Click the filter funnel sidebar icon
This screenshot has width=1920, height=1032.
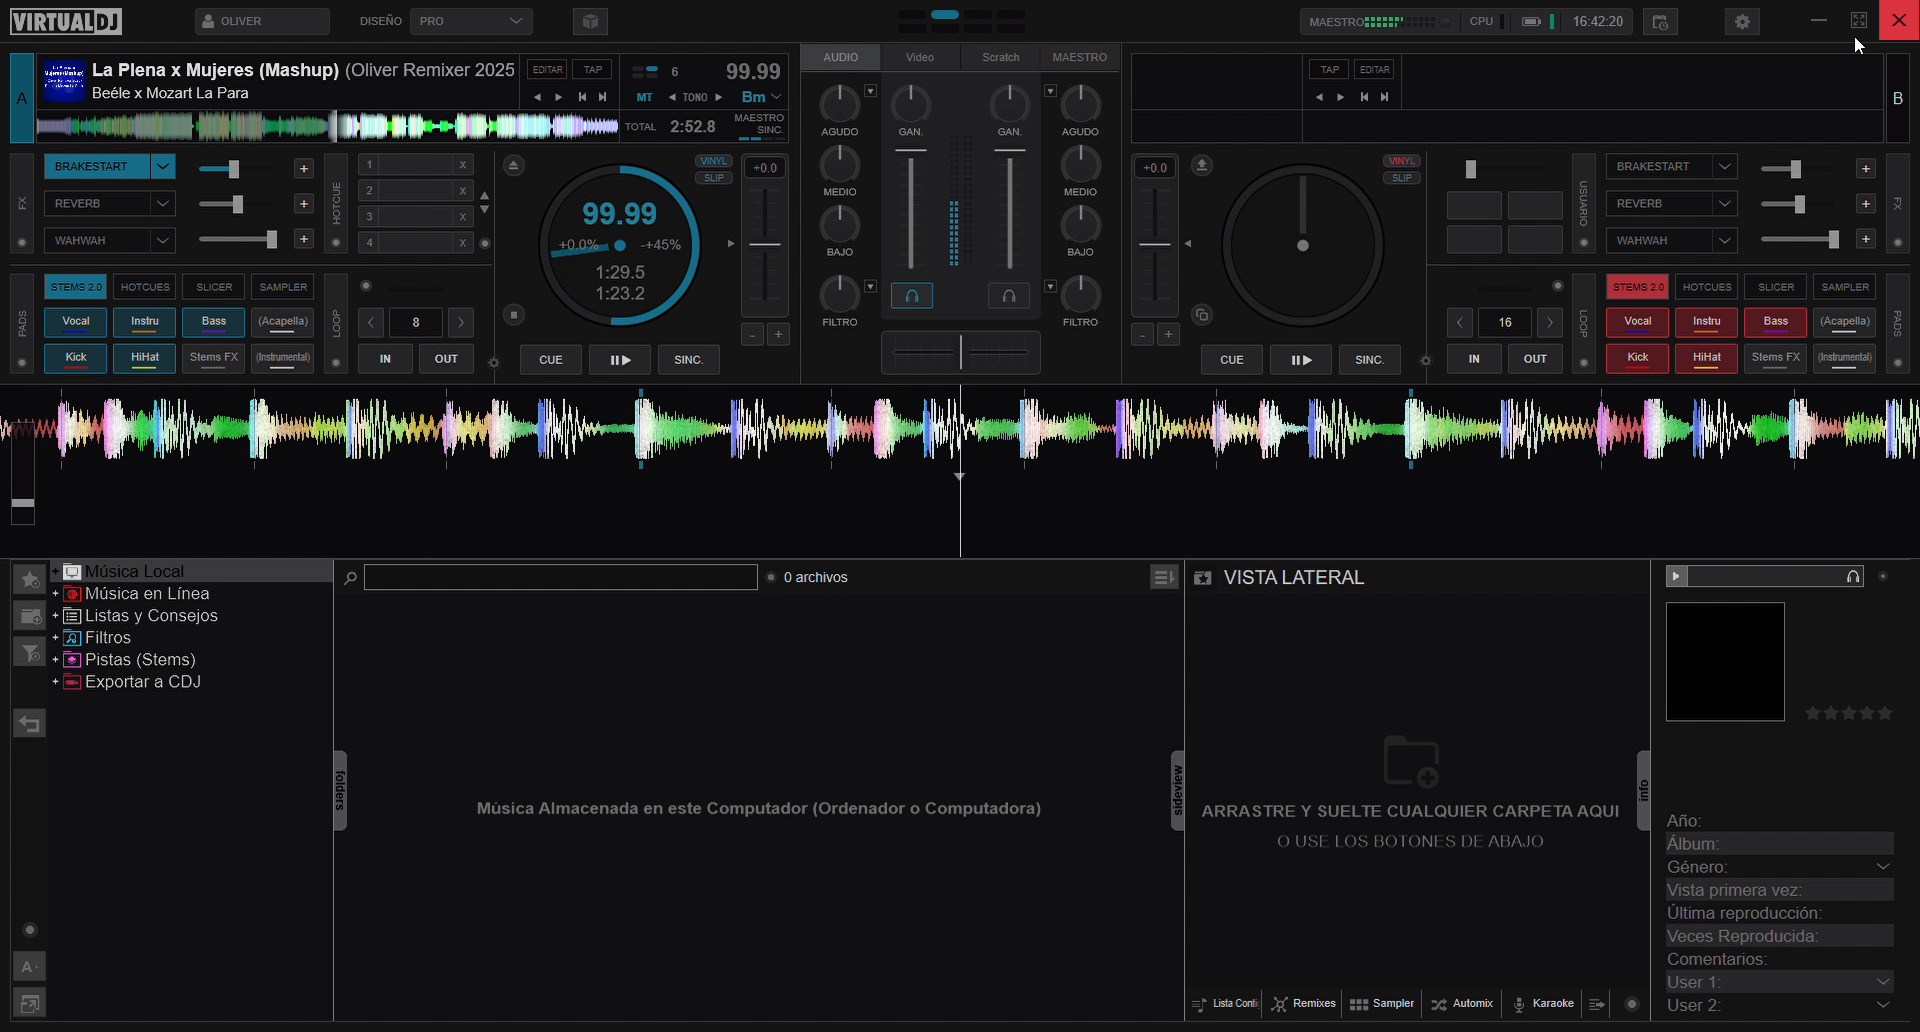pyautogui.click(x=30, y=653)
